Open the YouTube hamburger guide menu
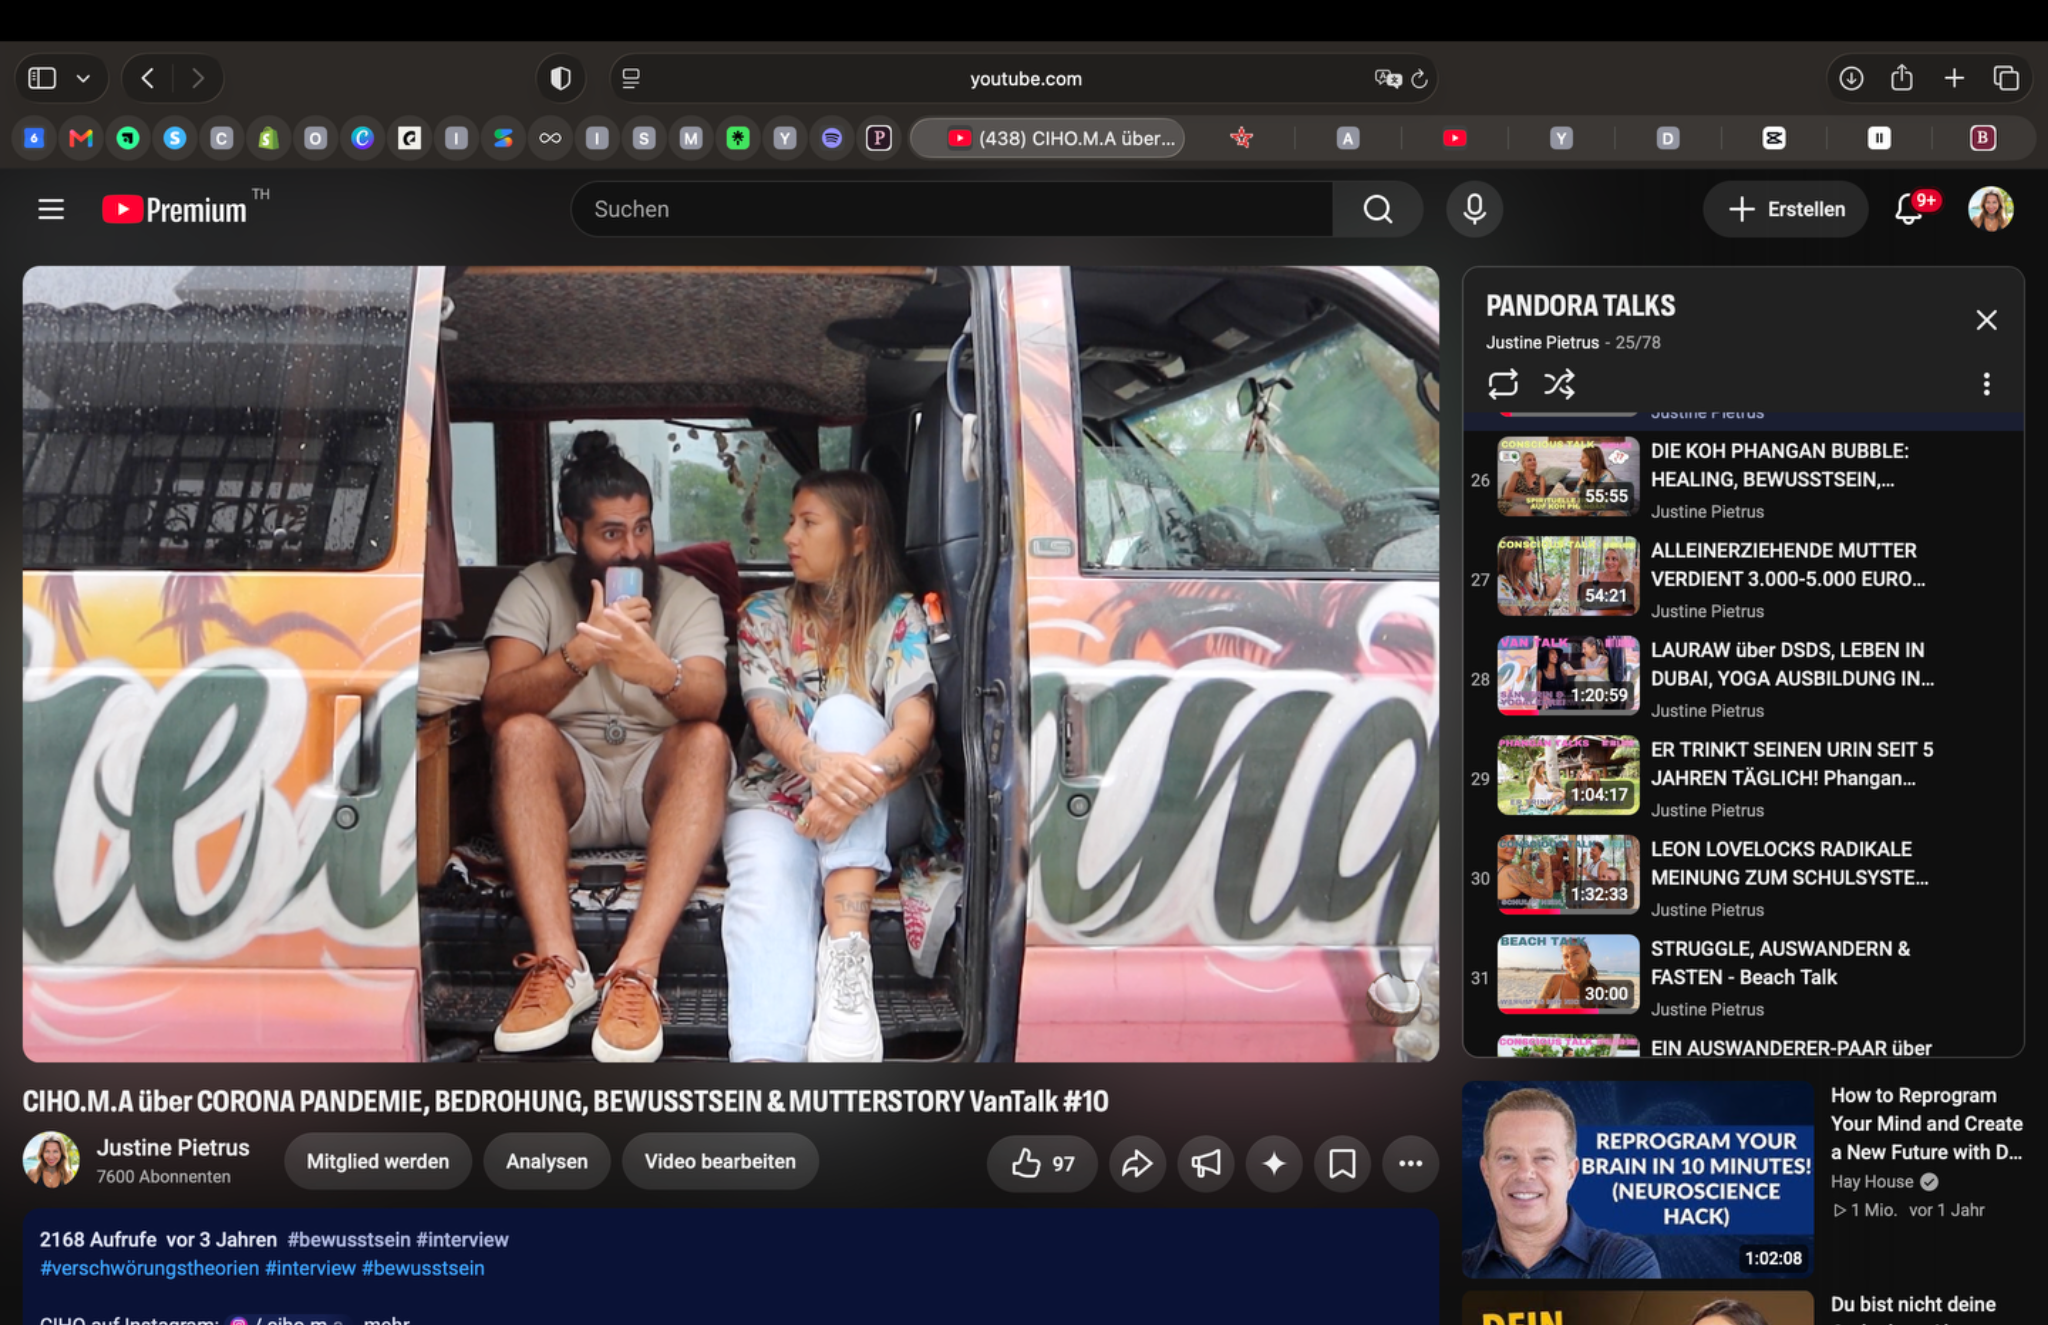The height and width of the screenshot is (1325, 2048). [51, 209]
